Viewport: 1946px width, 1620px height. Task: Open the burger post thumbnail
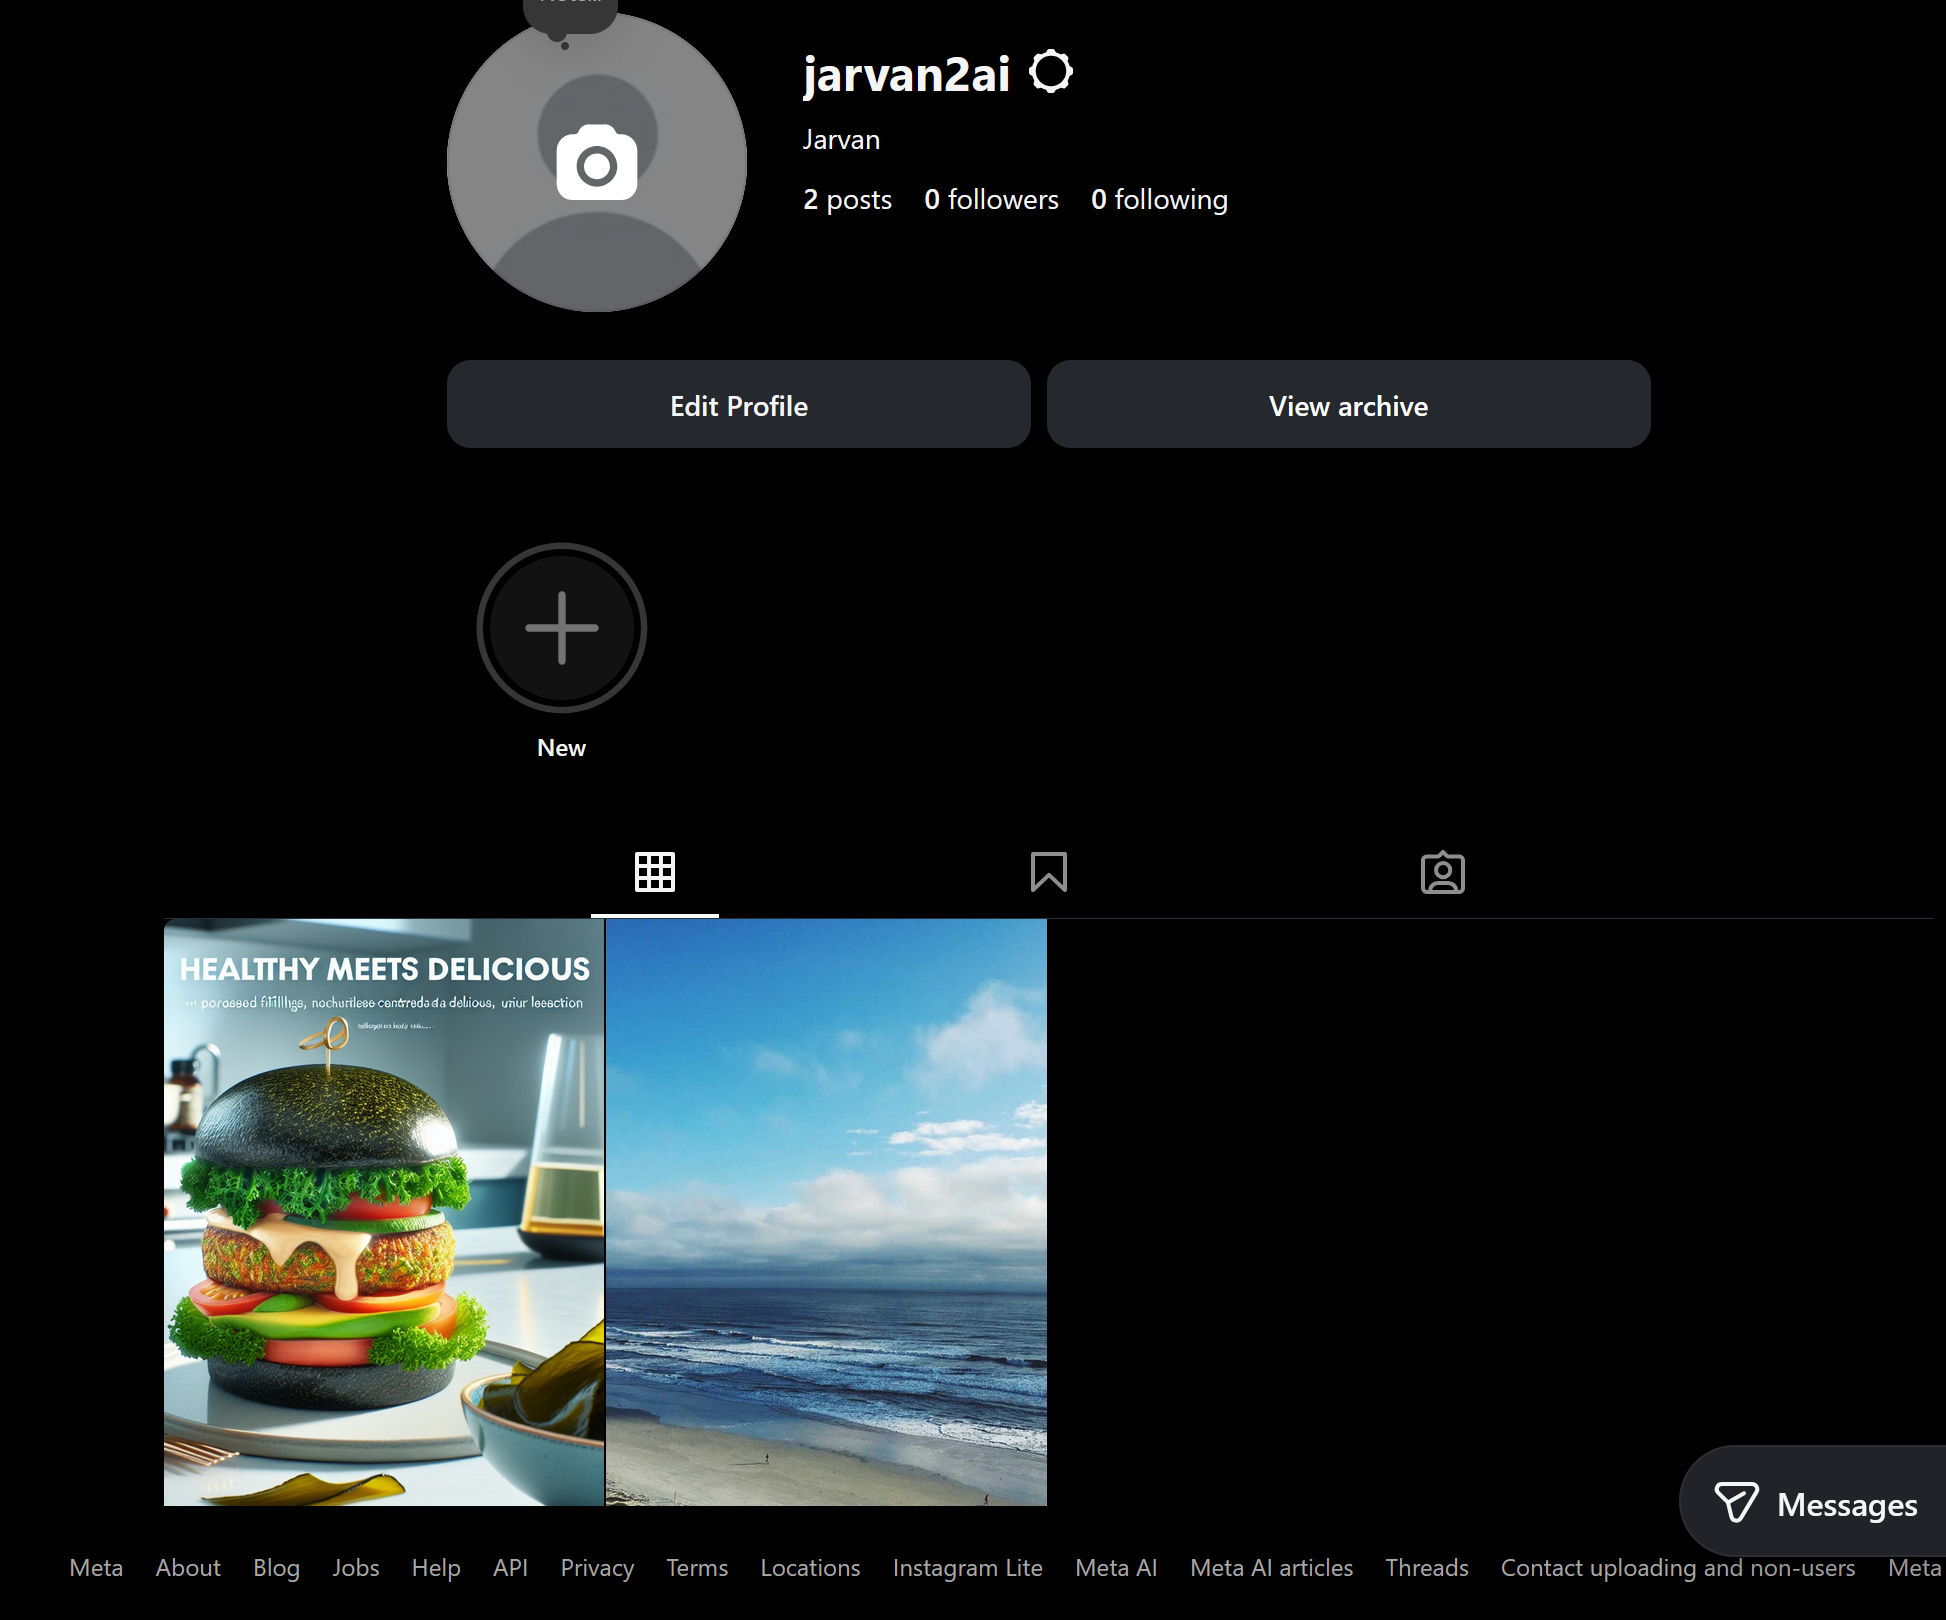point(384,1212)
